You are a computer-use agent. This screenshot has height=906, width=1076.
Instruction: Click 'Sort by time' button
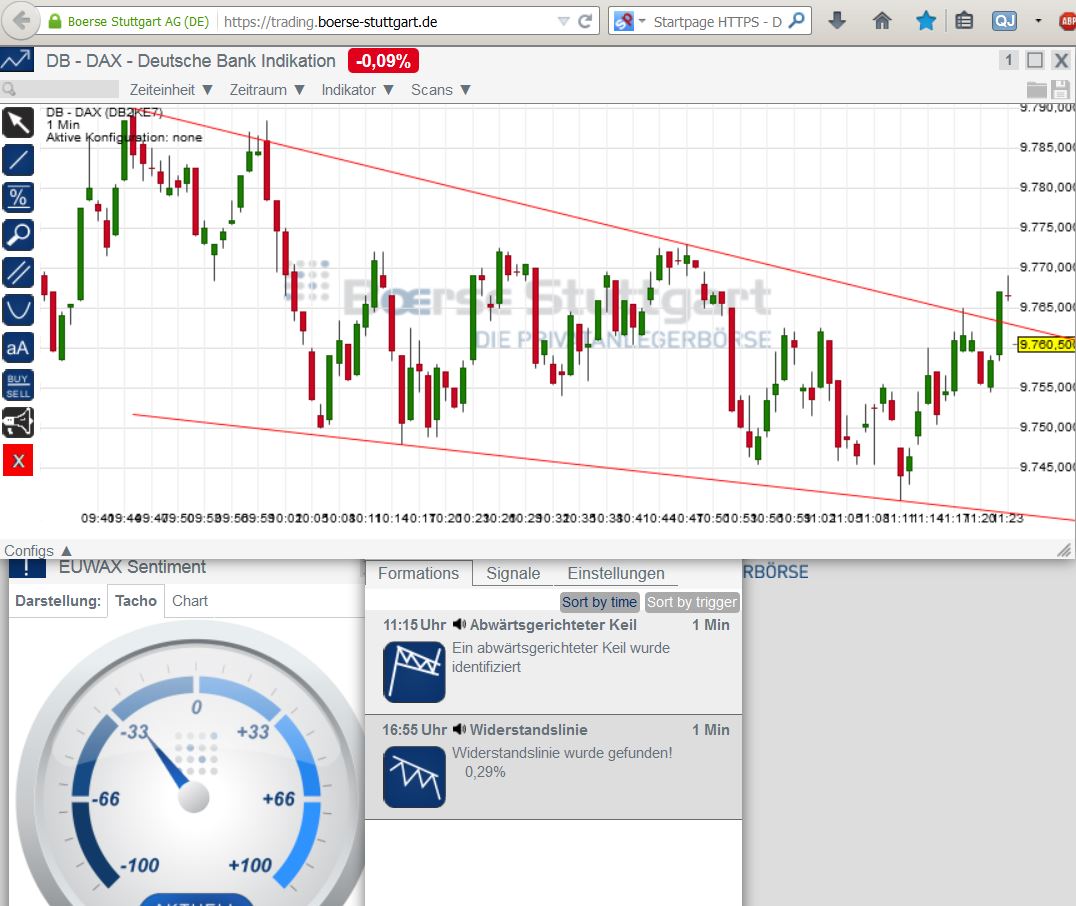tap(599, 602)
